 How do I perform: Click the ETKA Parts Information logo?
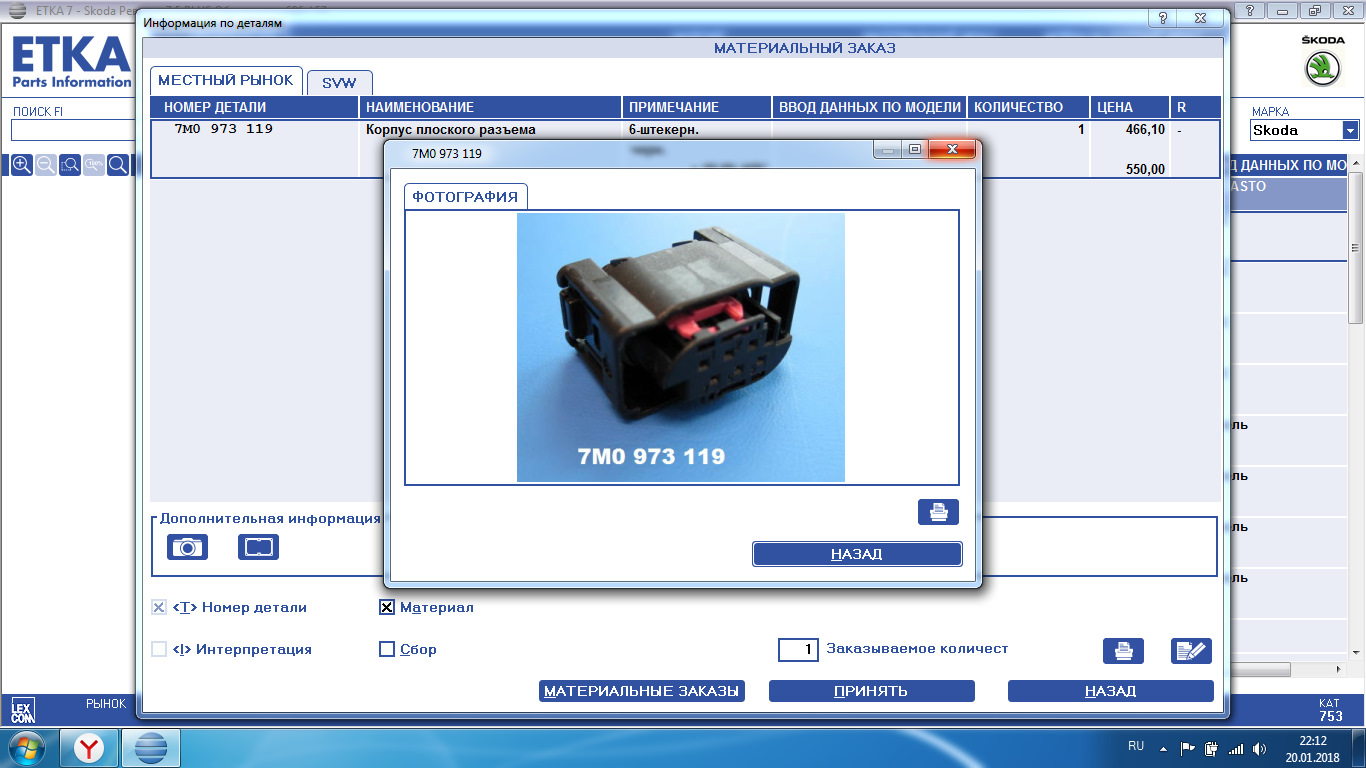(x=71, y=62)
